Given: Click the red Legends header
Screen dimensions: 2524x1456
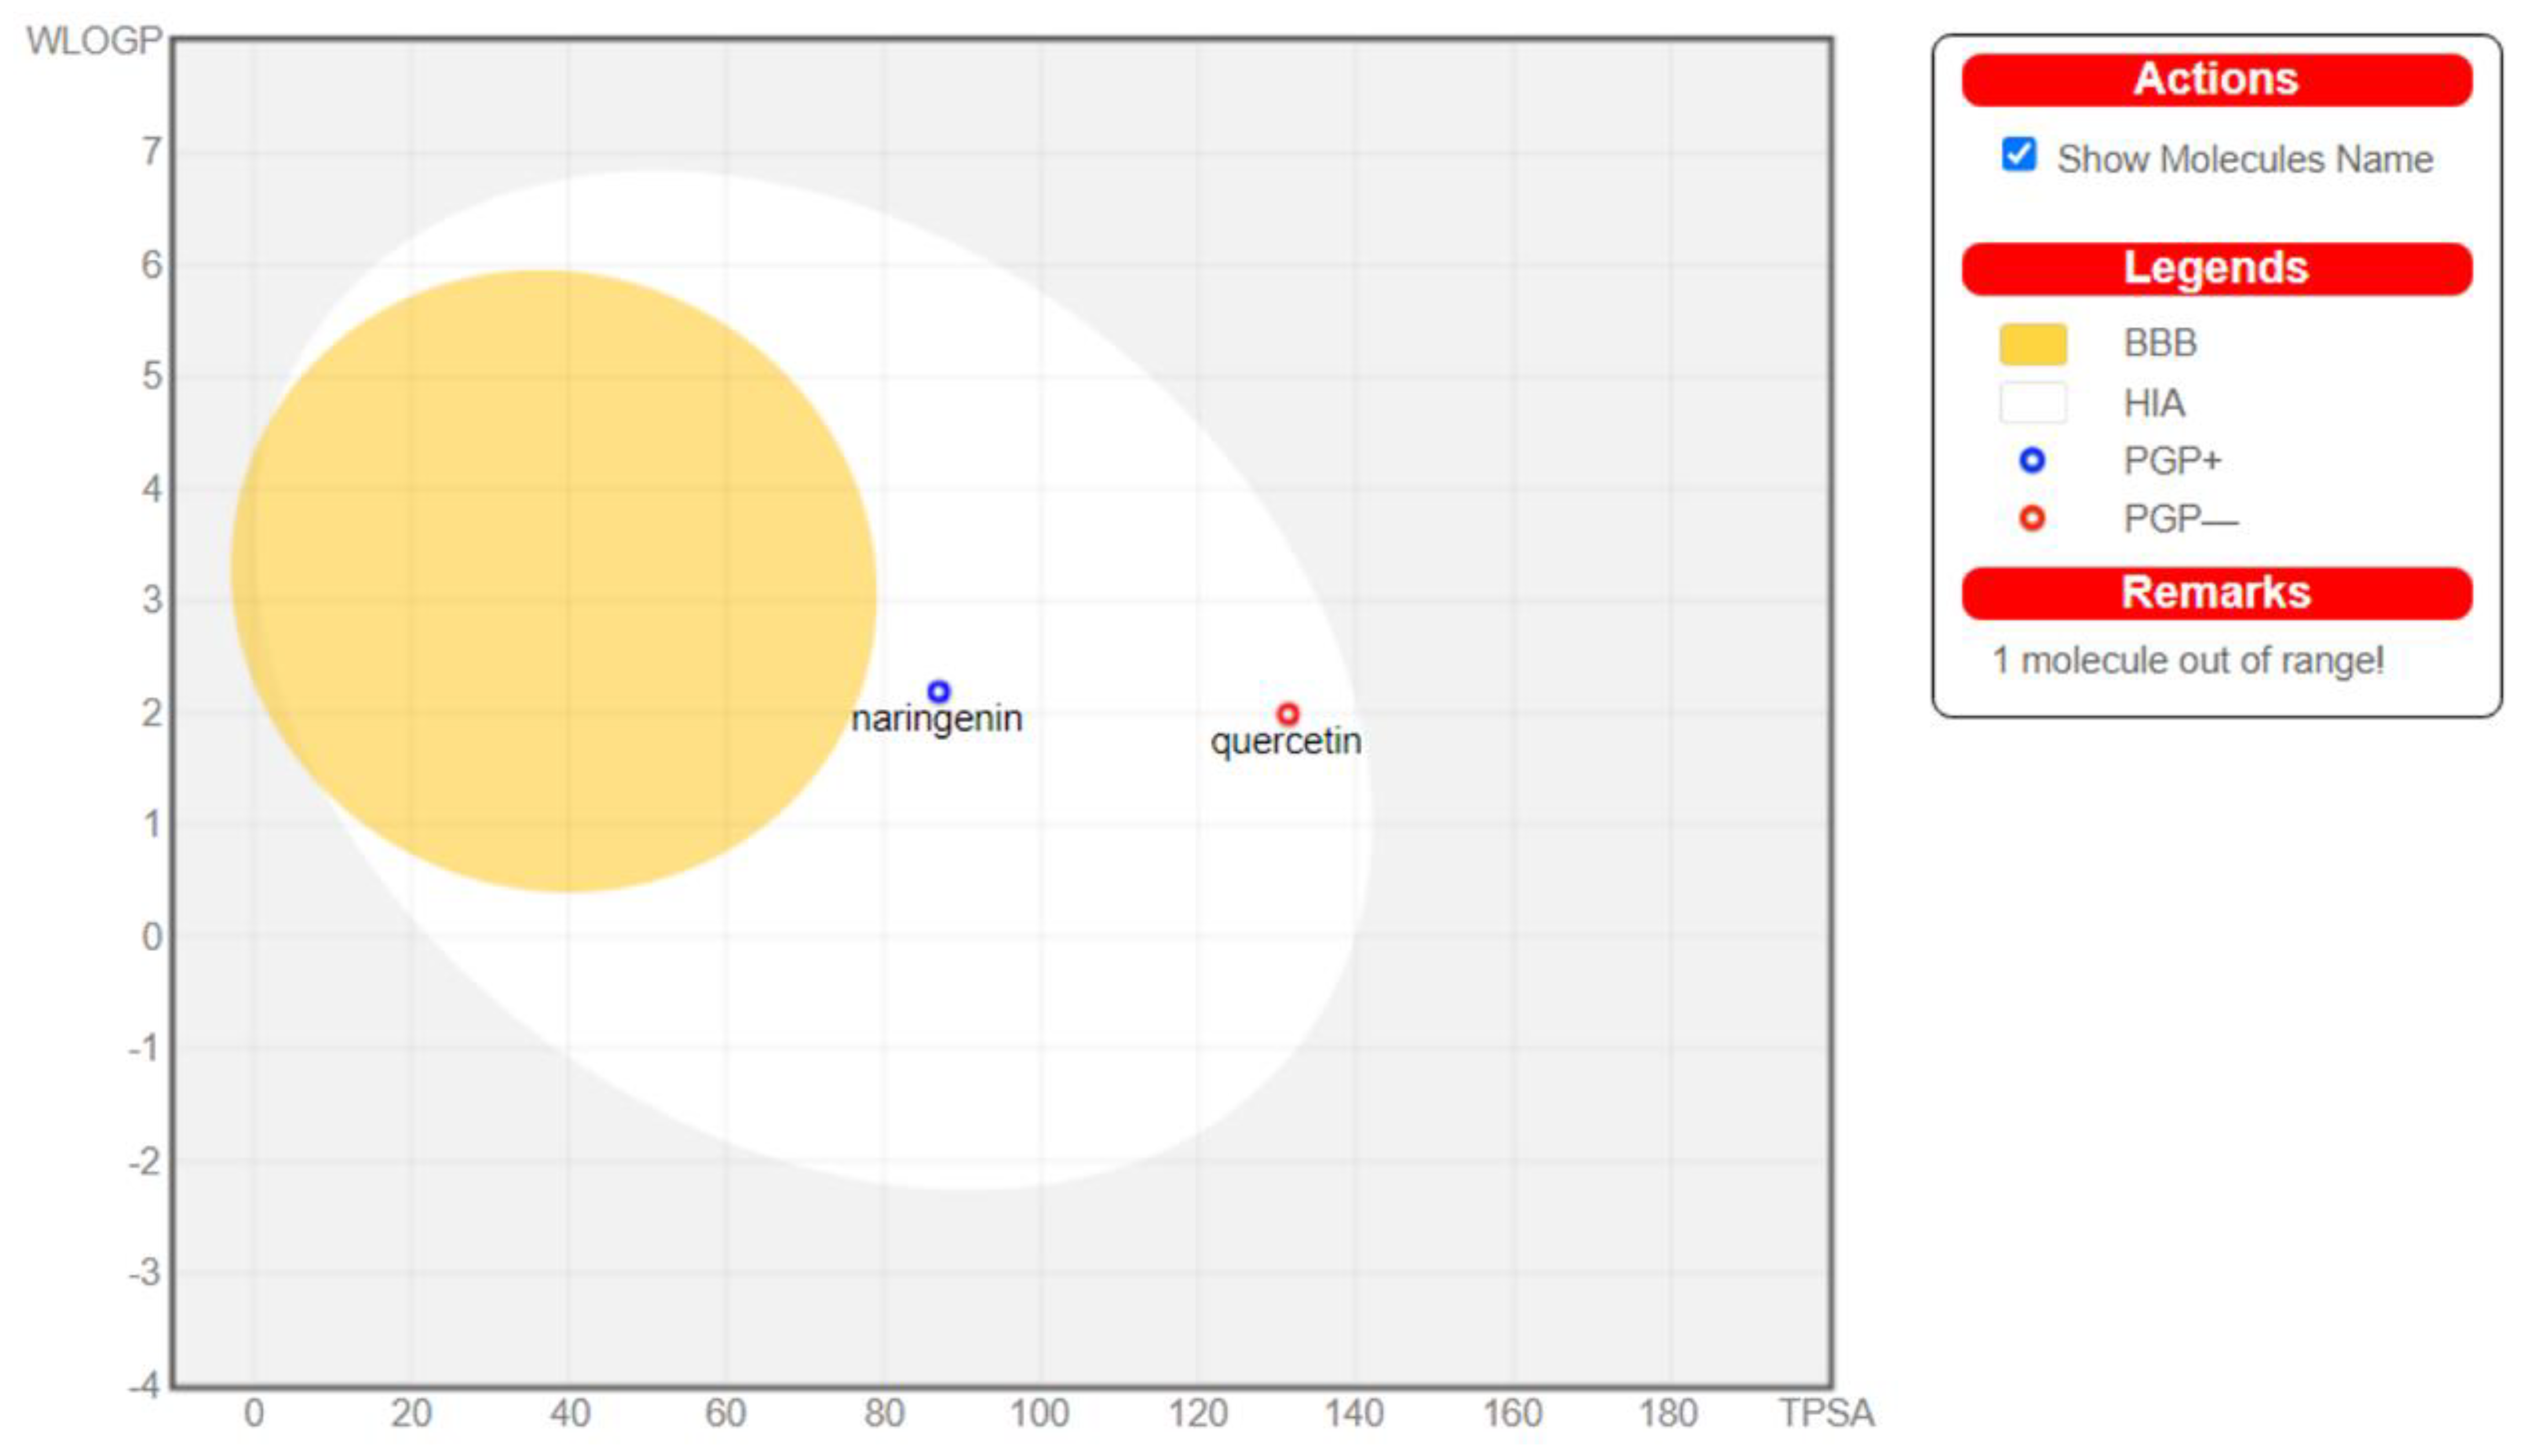Looking at the screenshot, I should tap(2216, 268).
